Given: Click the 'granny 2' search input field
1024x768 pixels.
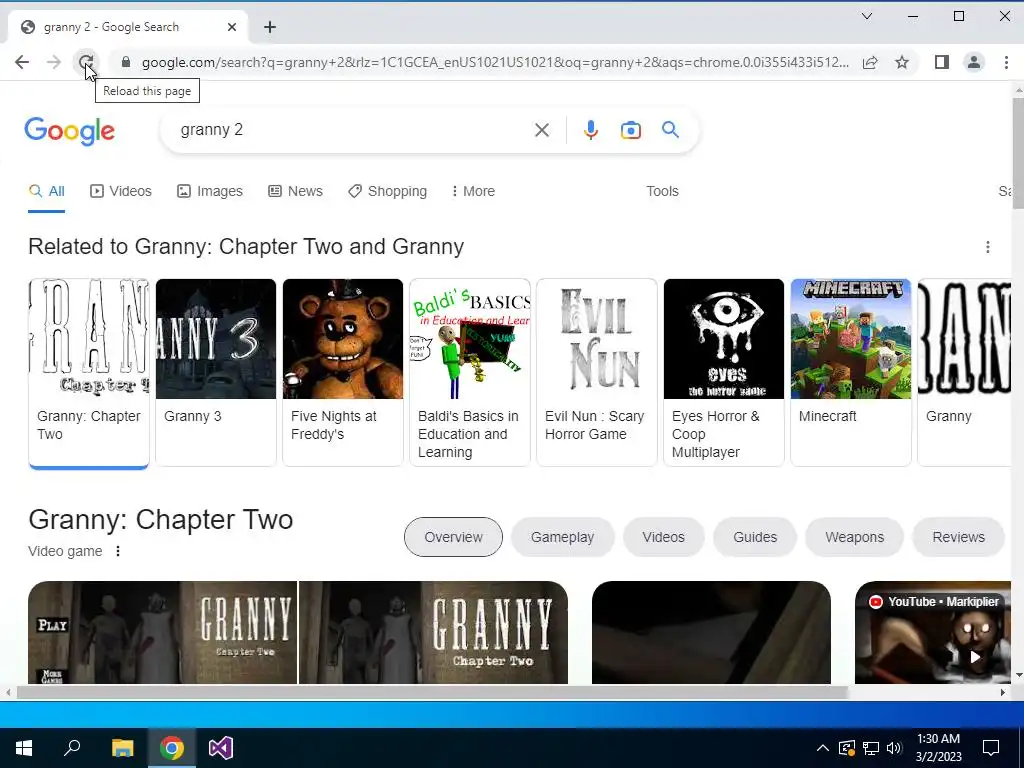Looking at the screenshot, I should 353,130.
